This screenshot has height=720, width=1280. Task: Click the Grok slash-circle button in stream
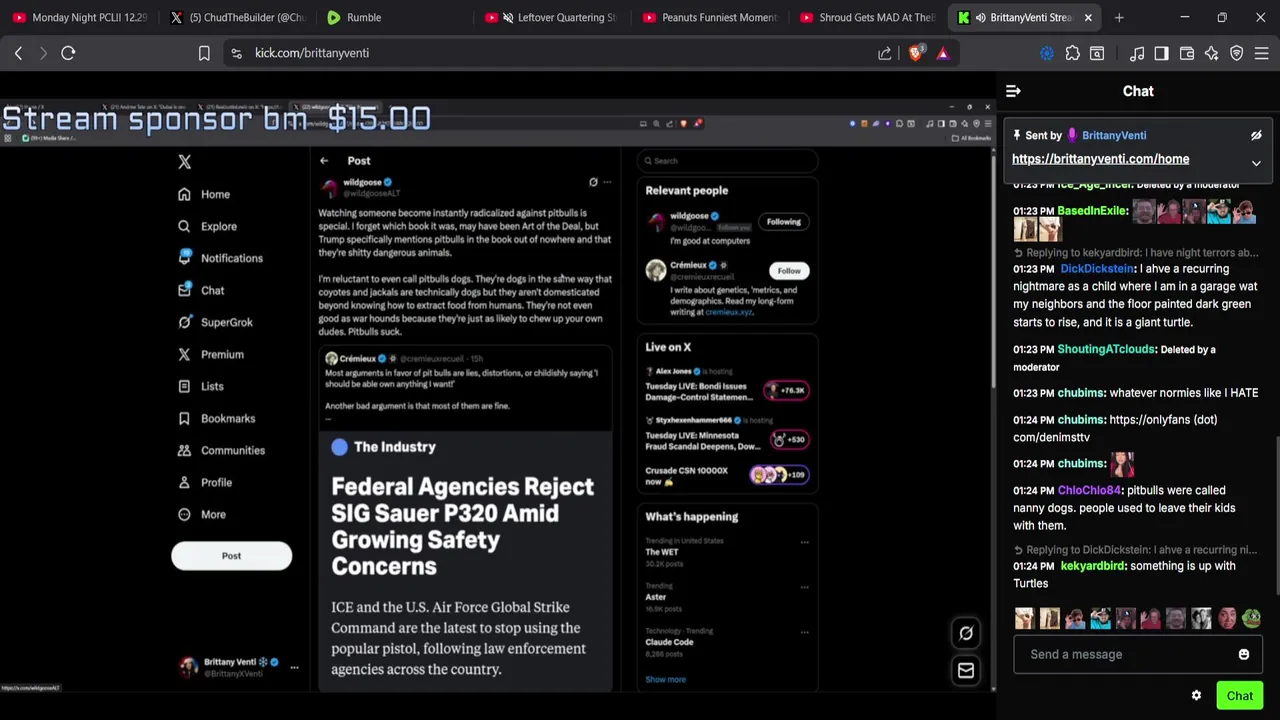coord(966,632)
